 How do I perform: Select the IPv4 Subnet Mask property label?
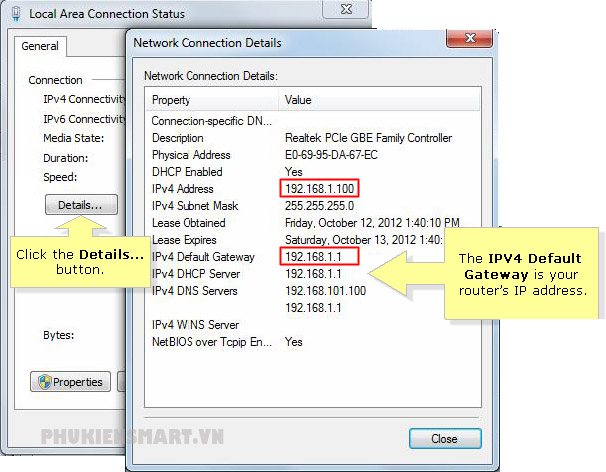coord(195,206)
